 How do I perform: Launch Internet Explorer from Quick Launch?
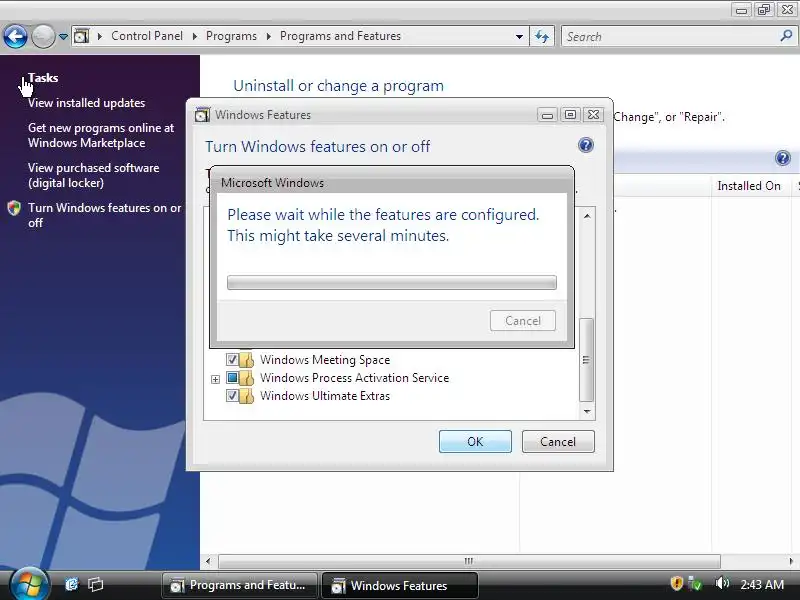pos(71,584)
